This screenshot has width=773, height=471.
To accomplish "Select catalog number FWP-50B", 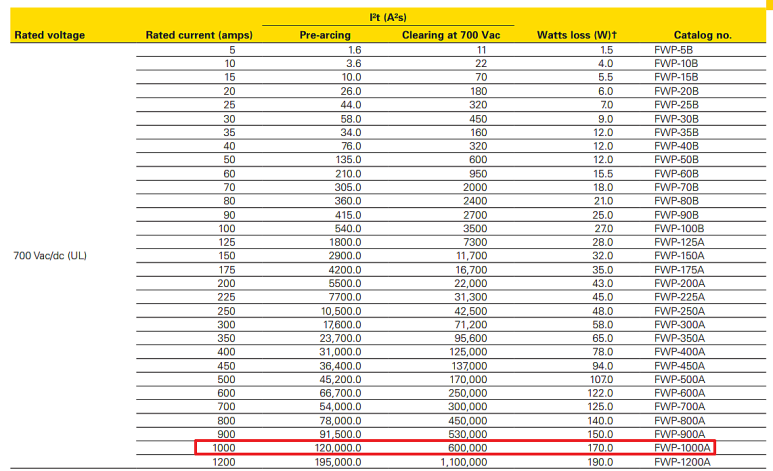I will (x=676, y=160).
